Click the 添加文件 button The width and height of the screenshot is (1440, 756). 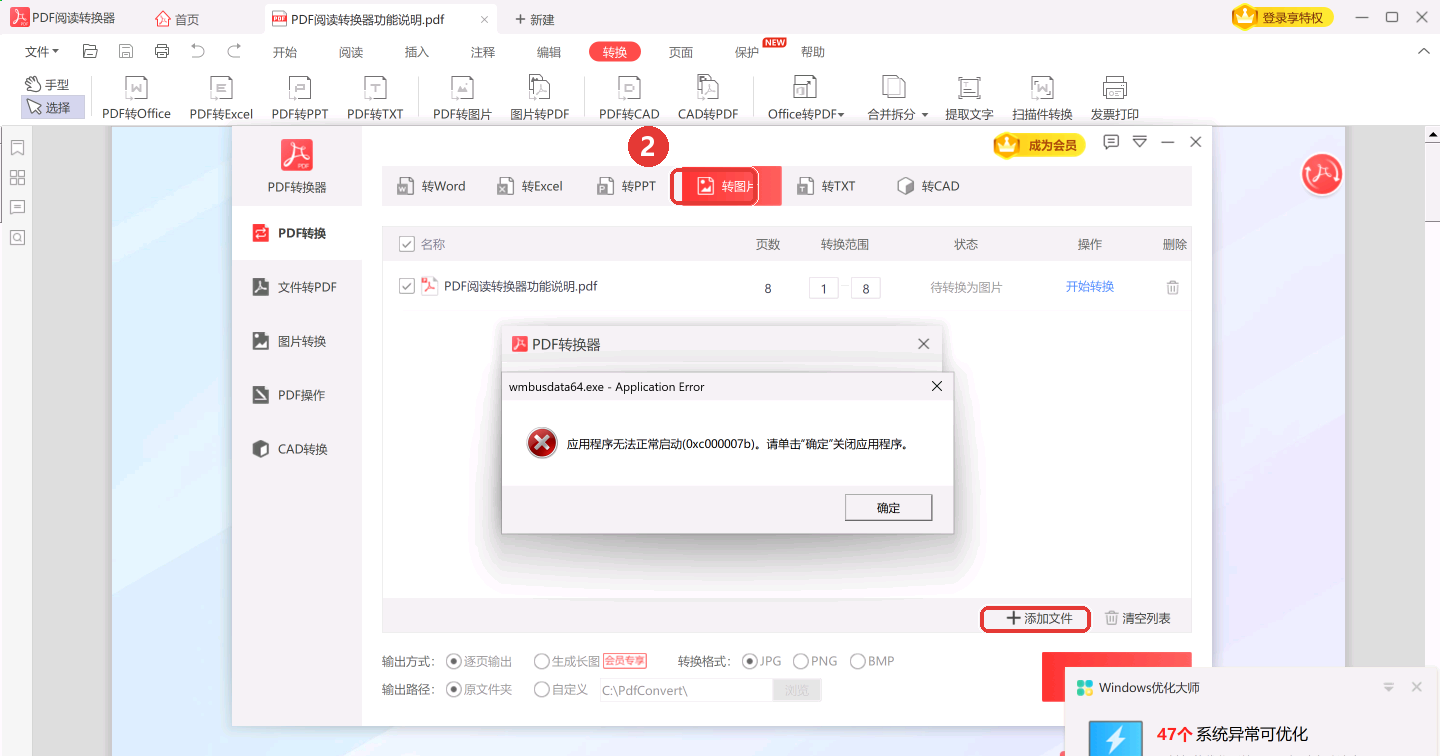[x=1035, y=619]
